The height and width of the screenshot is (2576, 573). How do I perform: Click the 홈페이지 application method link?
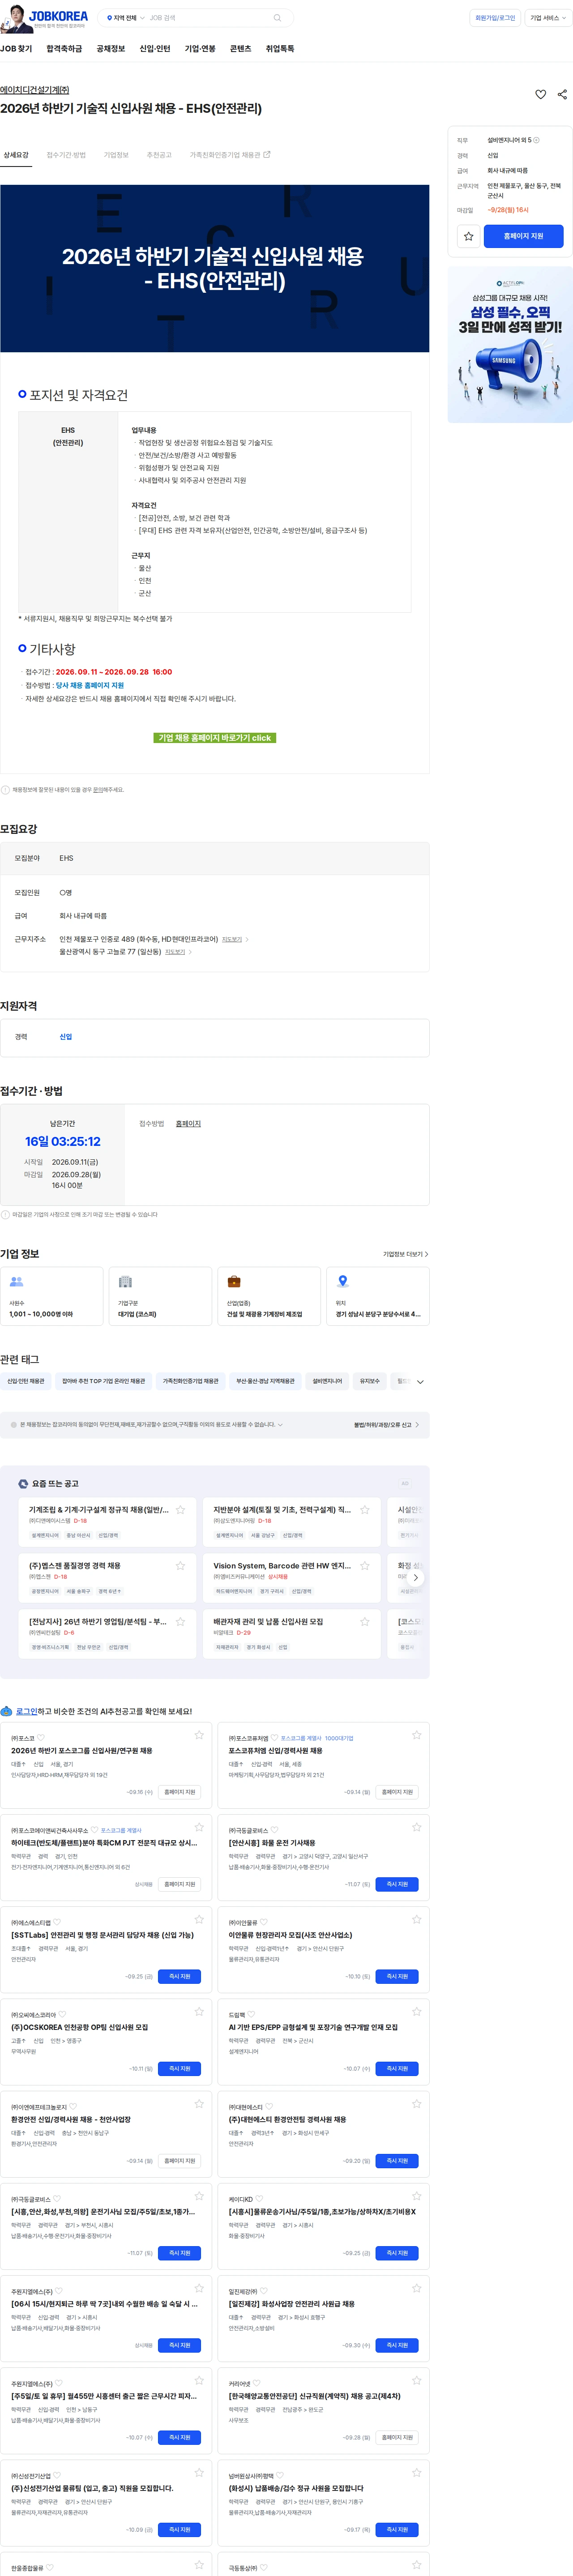188,1124
